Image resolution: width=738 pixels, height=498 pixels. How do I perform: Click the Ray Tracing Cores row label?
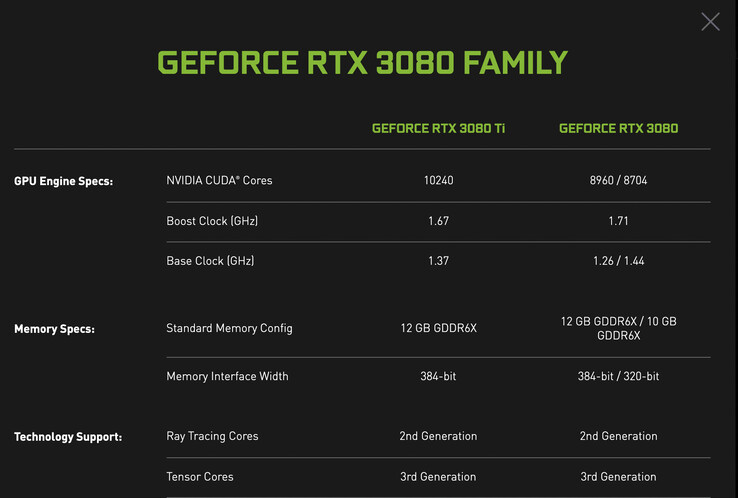[212, 436]
